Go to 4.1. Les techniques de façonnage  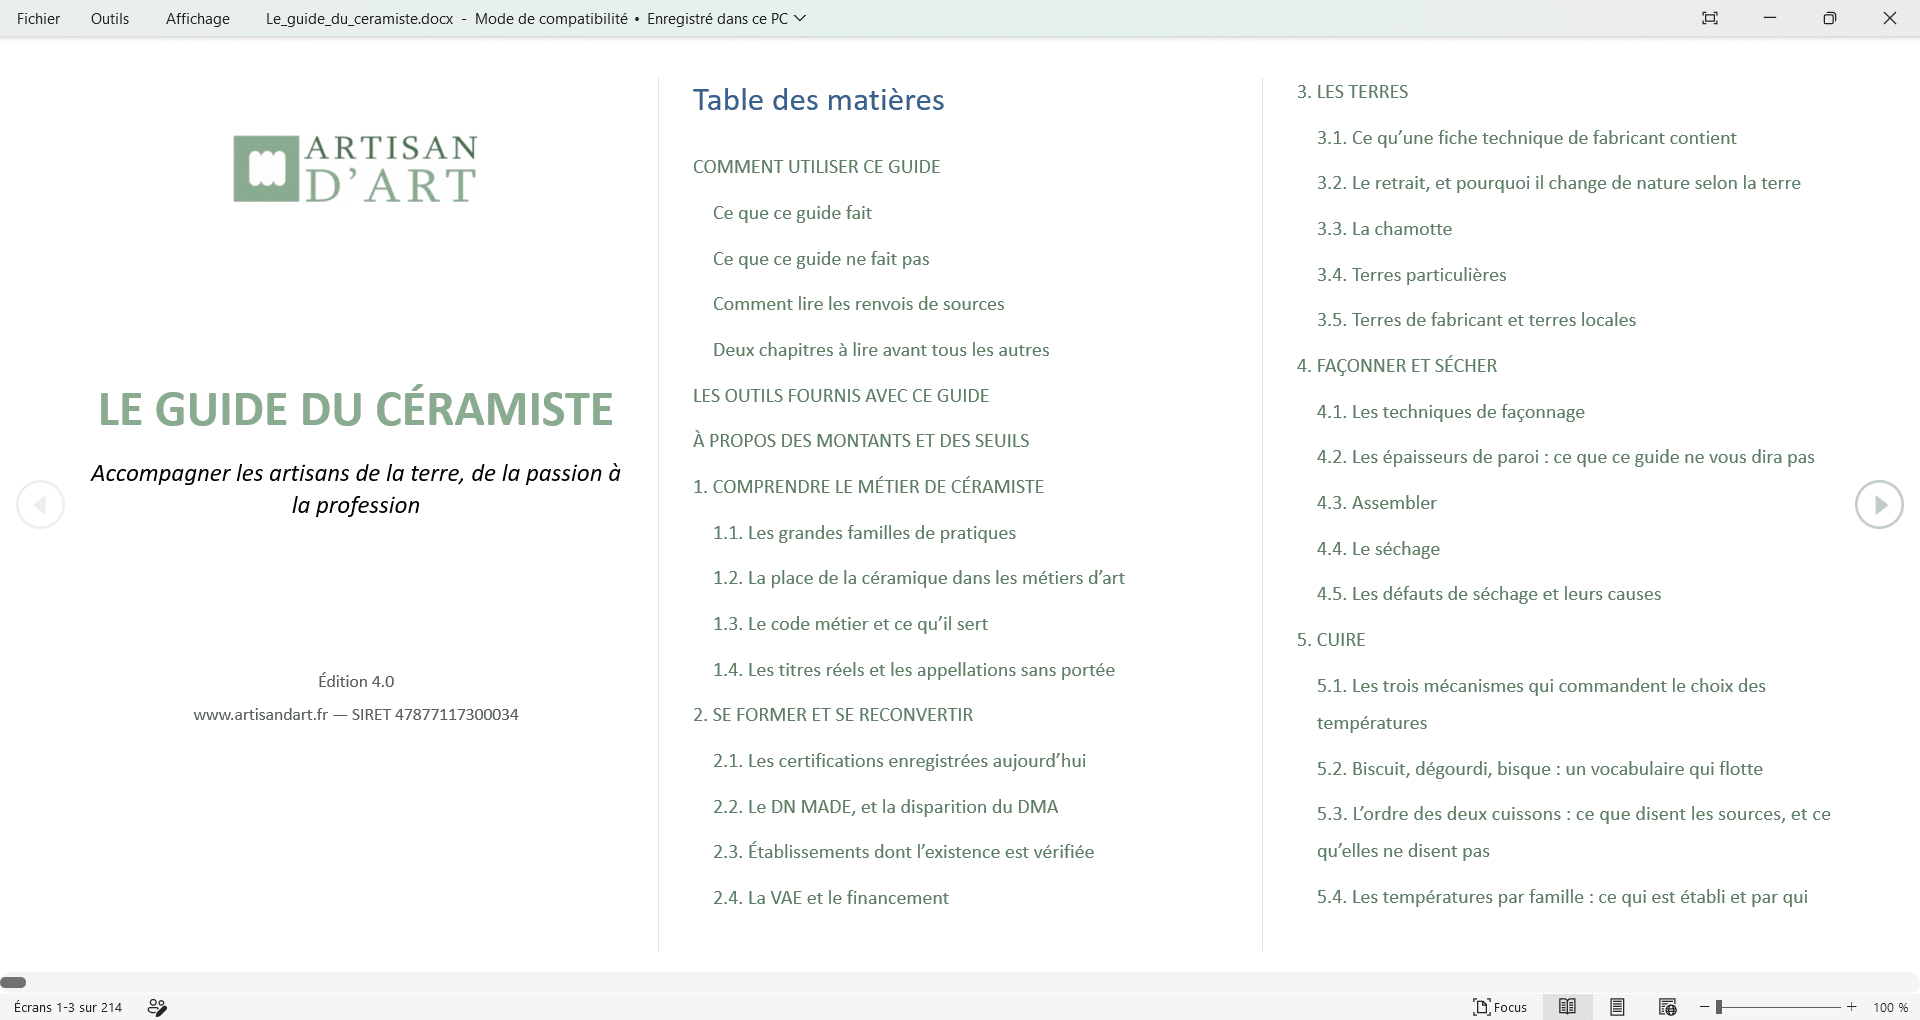click(x=1450, y=412)
